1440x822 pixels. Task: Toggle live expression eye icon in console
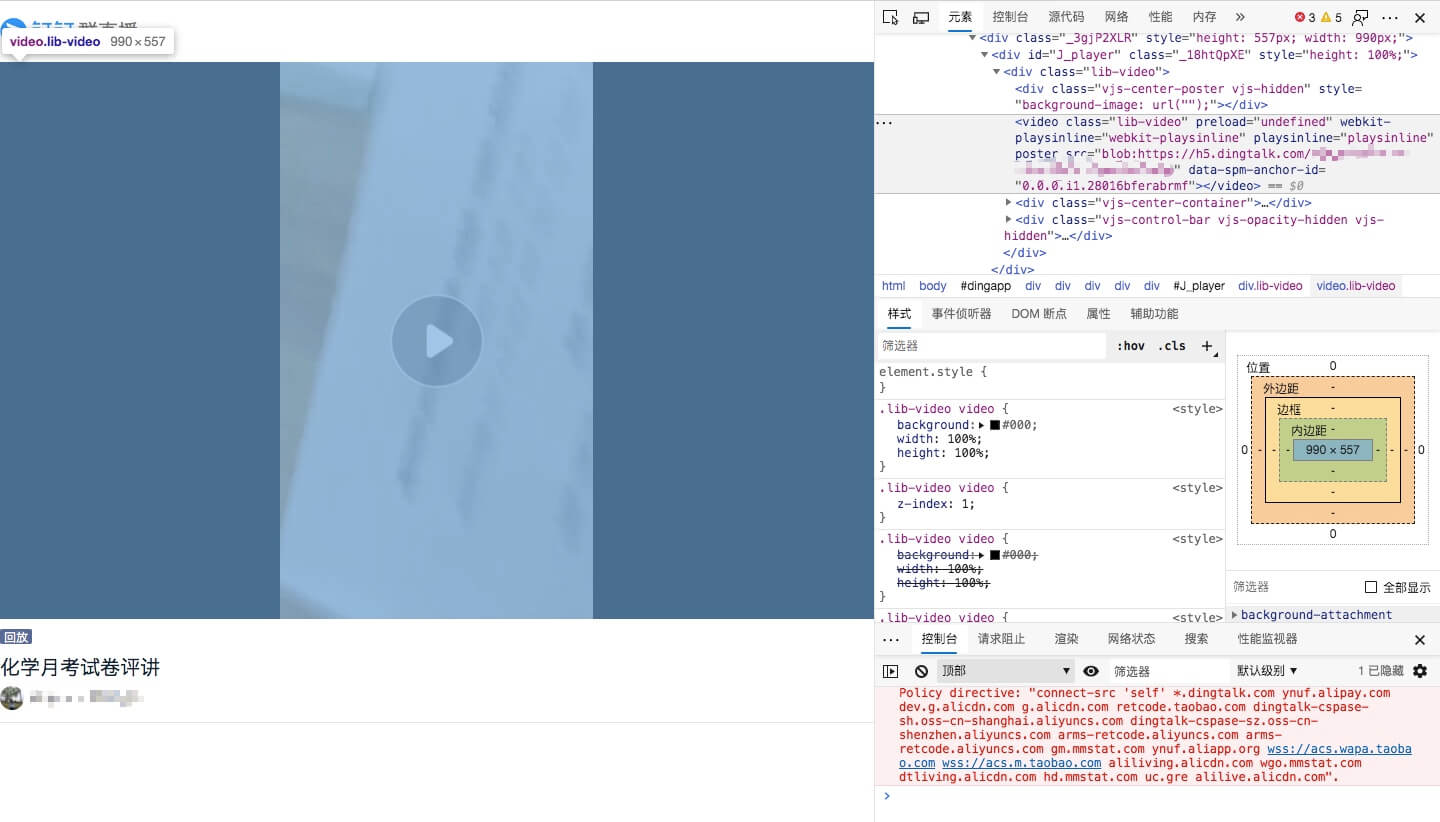pos(1091,671)
